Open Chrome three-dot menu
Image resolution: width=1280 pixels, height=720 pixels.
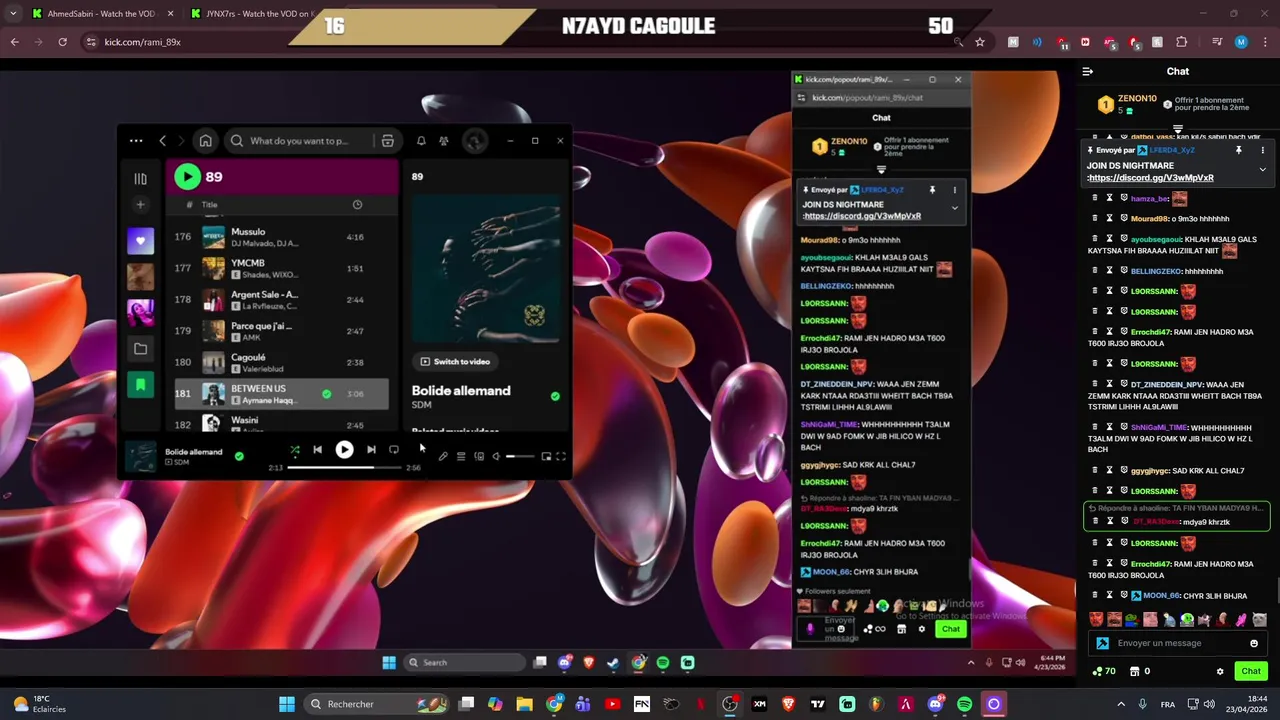(1264, 42)
